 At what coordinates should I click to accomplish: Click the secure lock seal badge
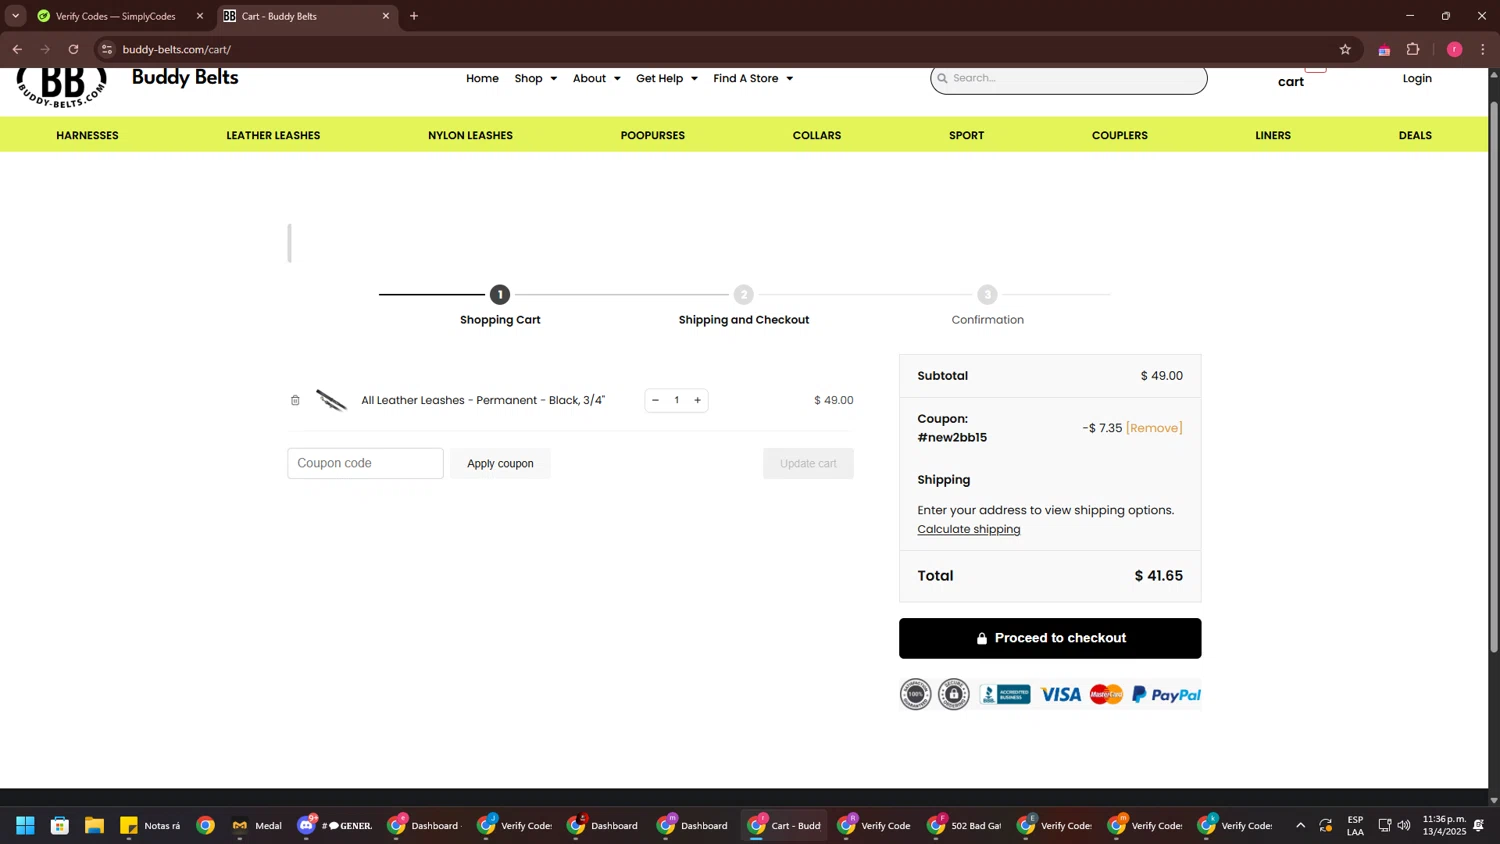coord(954,694)
